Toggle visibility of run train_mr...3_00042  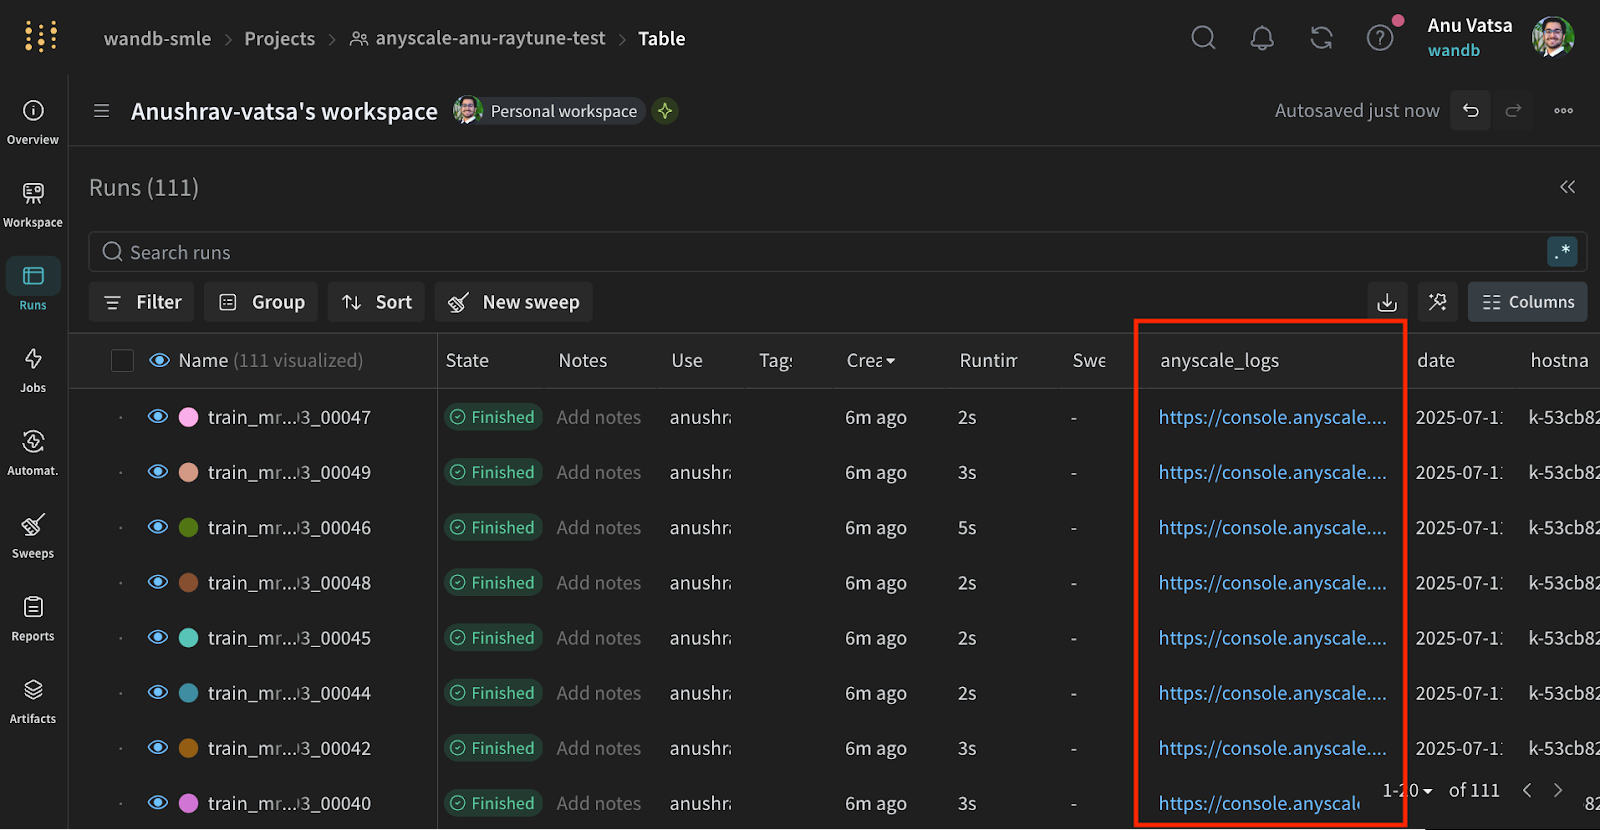158,747
